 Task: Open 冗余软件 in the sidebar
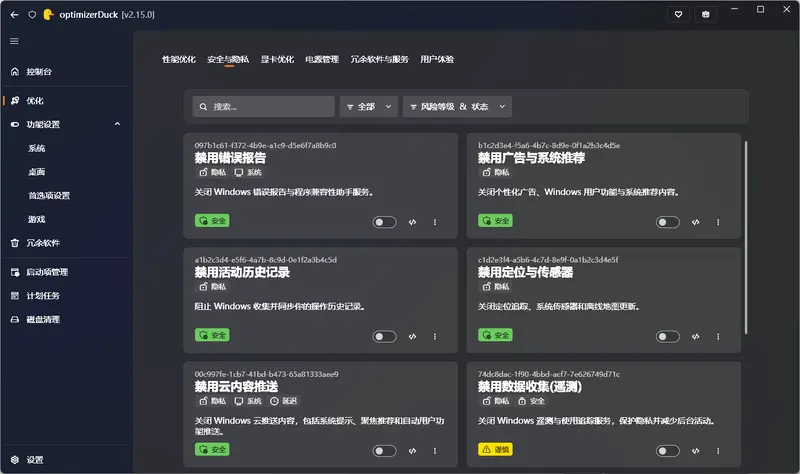point(65,243)
